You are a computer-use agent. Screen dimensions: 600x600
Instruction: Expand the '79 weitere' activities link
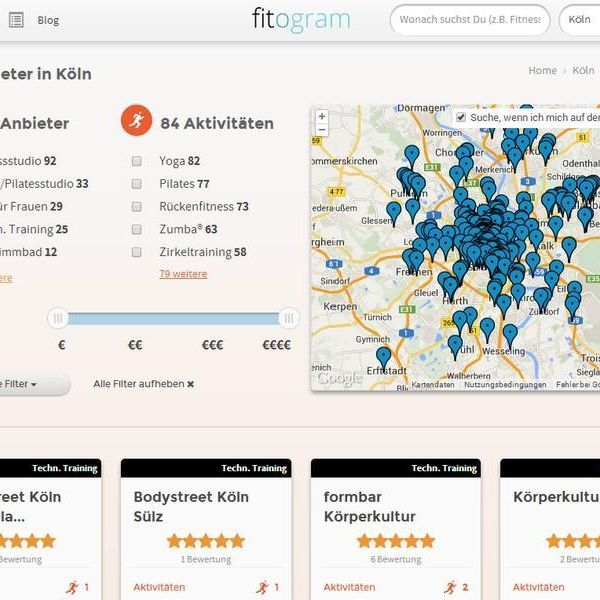tap(183, 274)
